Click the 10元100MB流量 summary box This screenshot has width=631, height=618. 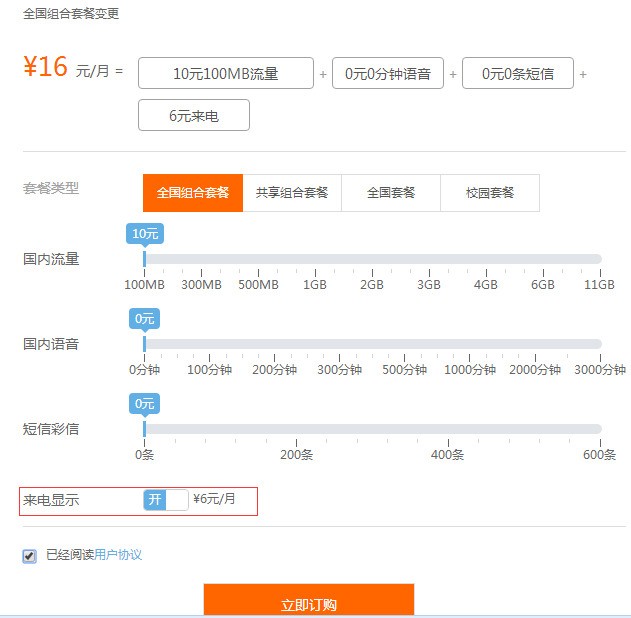coord(226,73)
